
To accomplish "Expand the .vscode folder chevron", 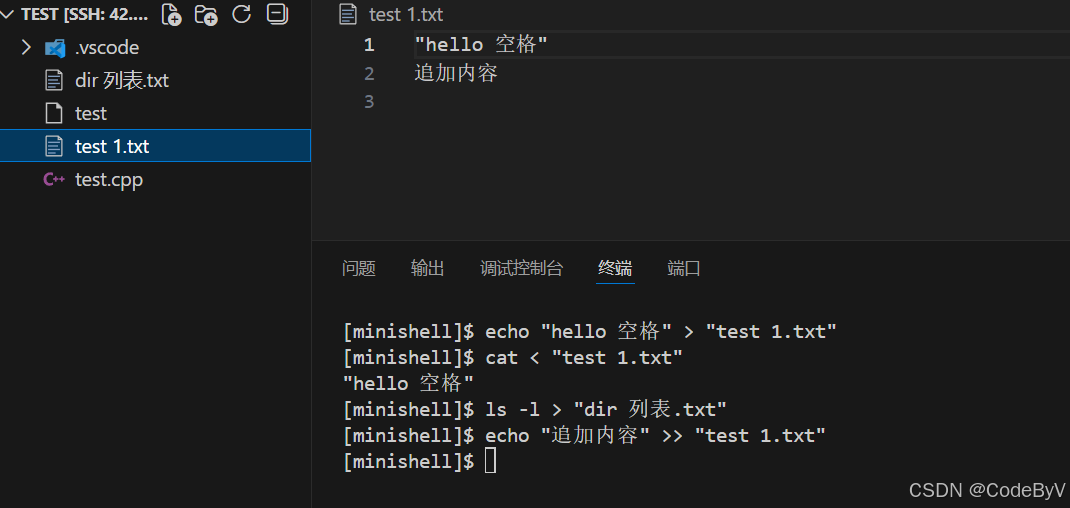I will [x=27, y=48].
